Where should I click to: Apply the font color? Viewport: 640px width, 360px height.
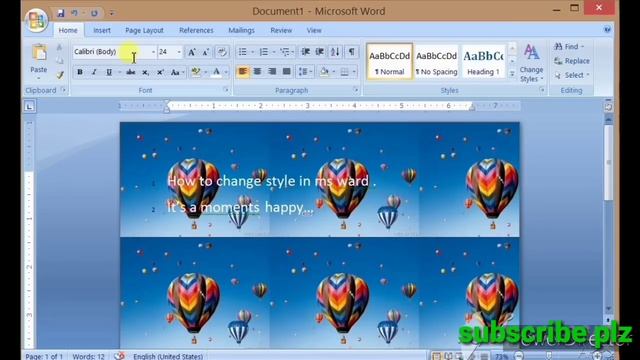click(217, 72)
